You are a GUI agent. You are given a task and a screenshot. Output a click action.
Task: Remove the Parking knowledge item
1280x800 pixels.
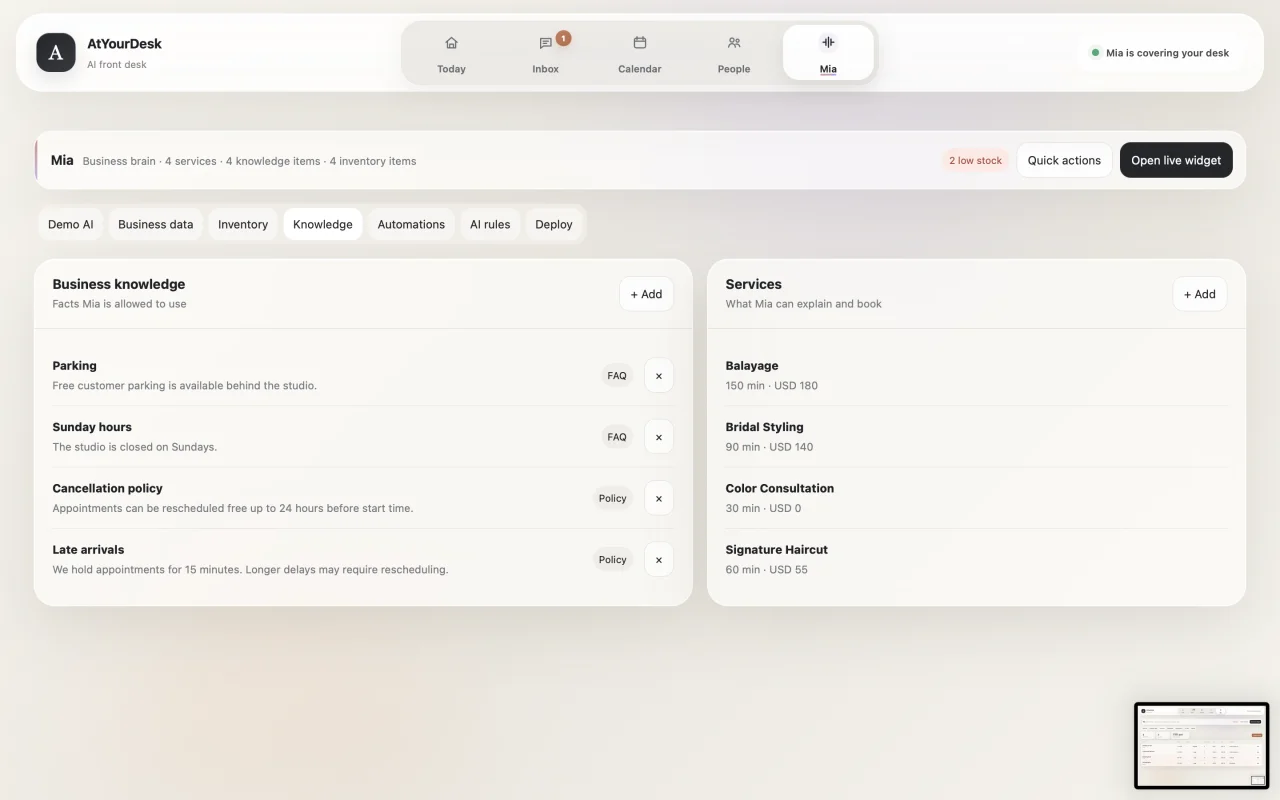(659, 376)
